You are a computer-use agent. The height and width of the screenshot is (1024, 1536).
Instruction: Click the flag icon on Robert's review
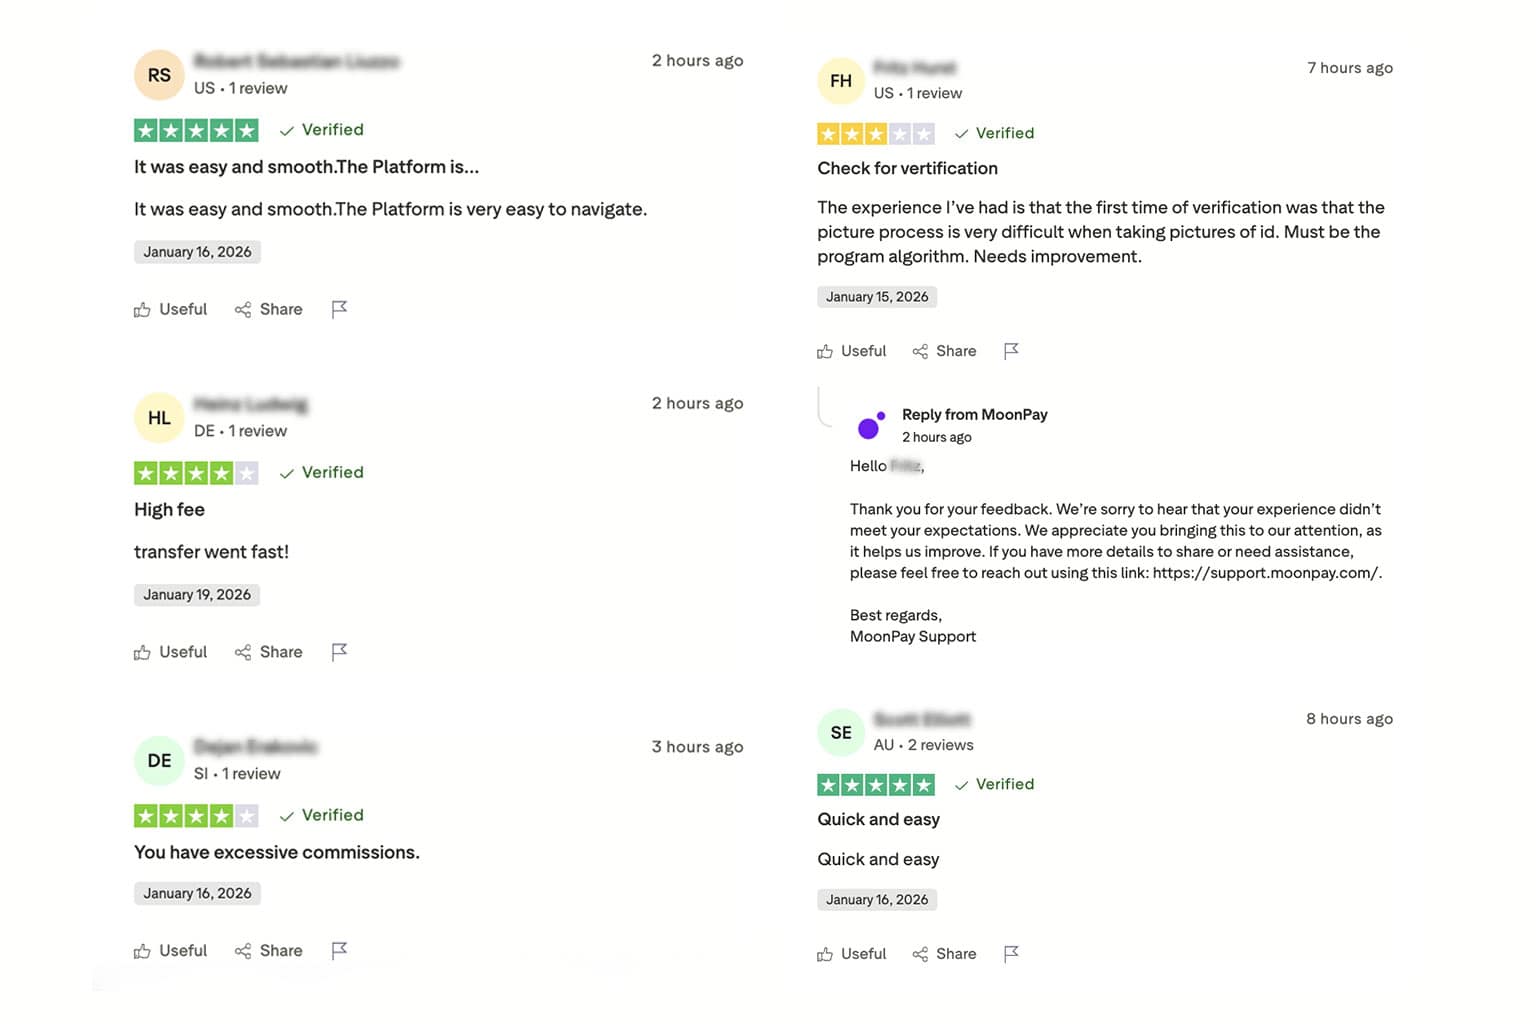[339, 309]
